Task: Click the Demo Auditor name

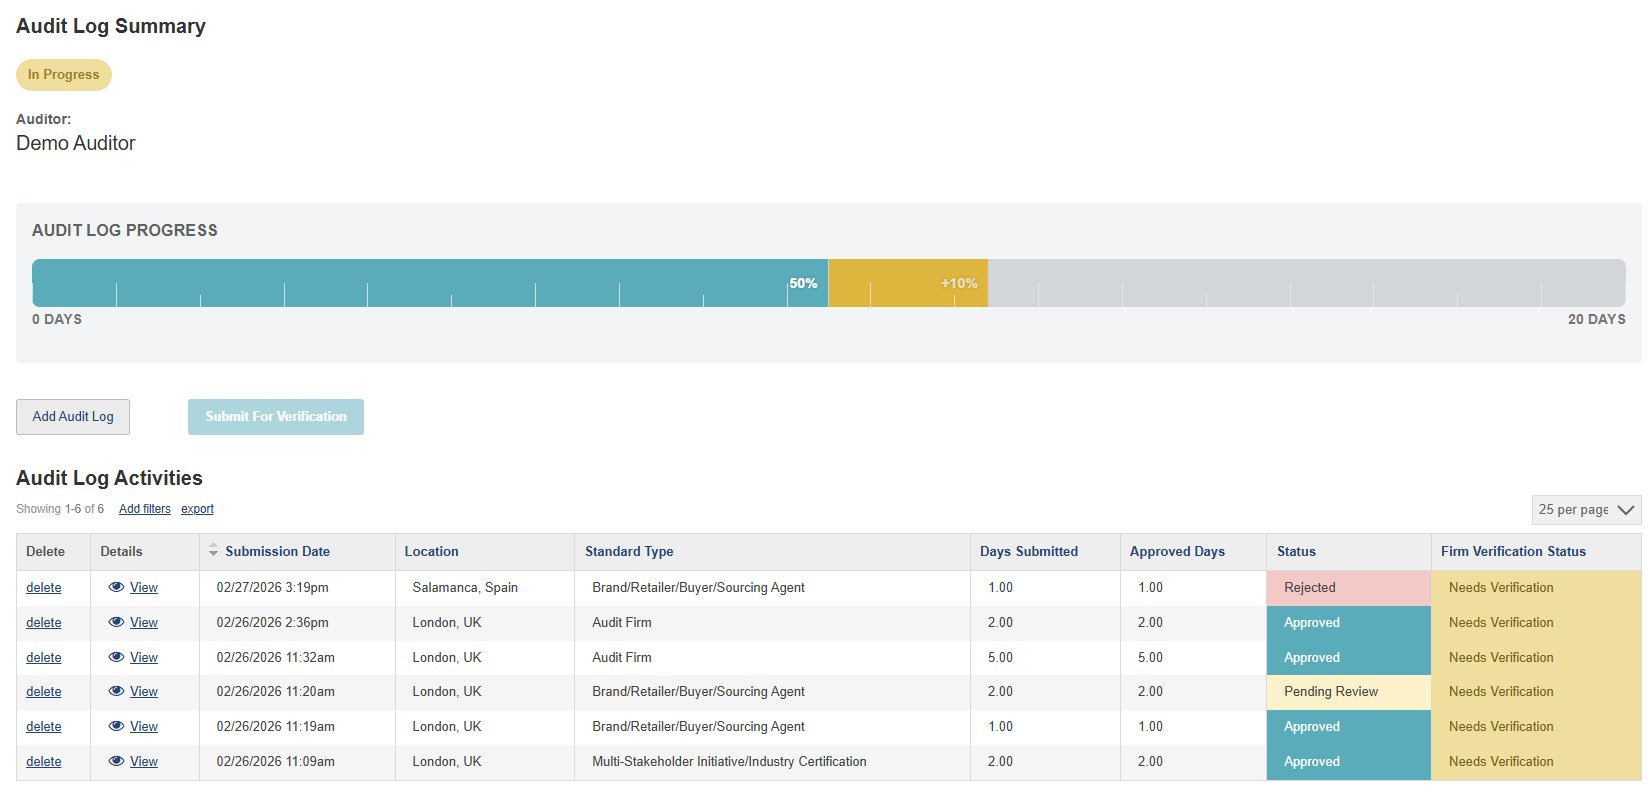Action: coord(75,143)
